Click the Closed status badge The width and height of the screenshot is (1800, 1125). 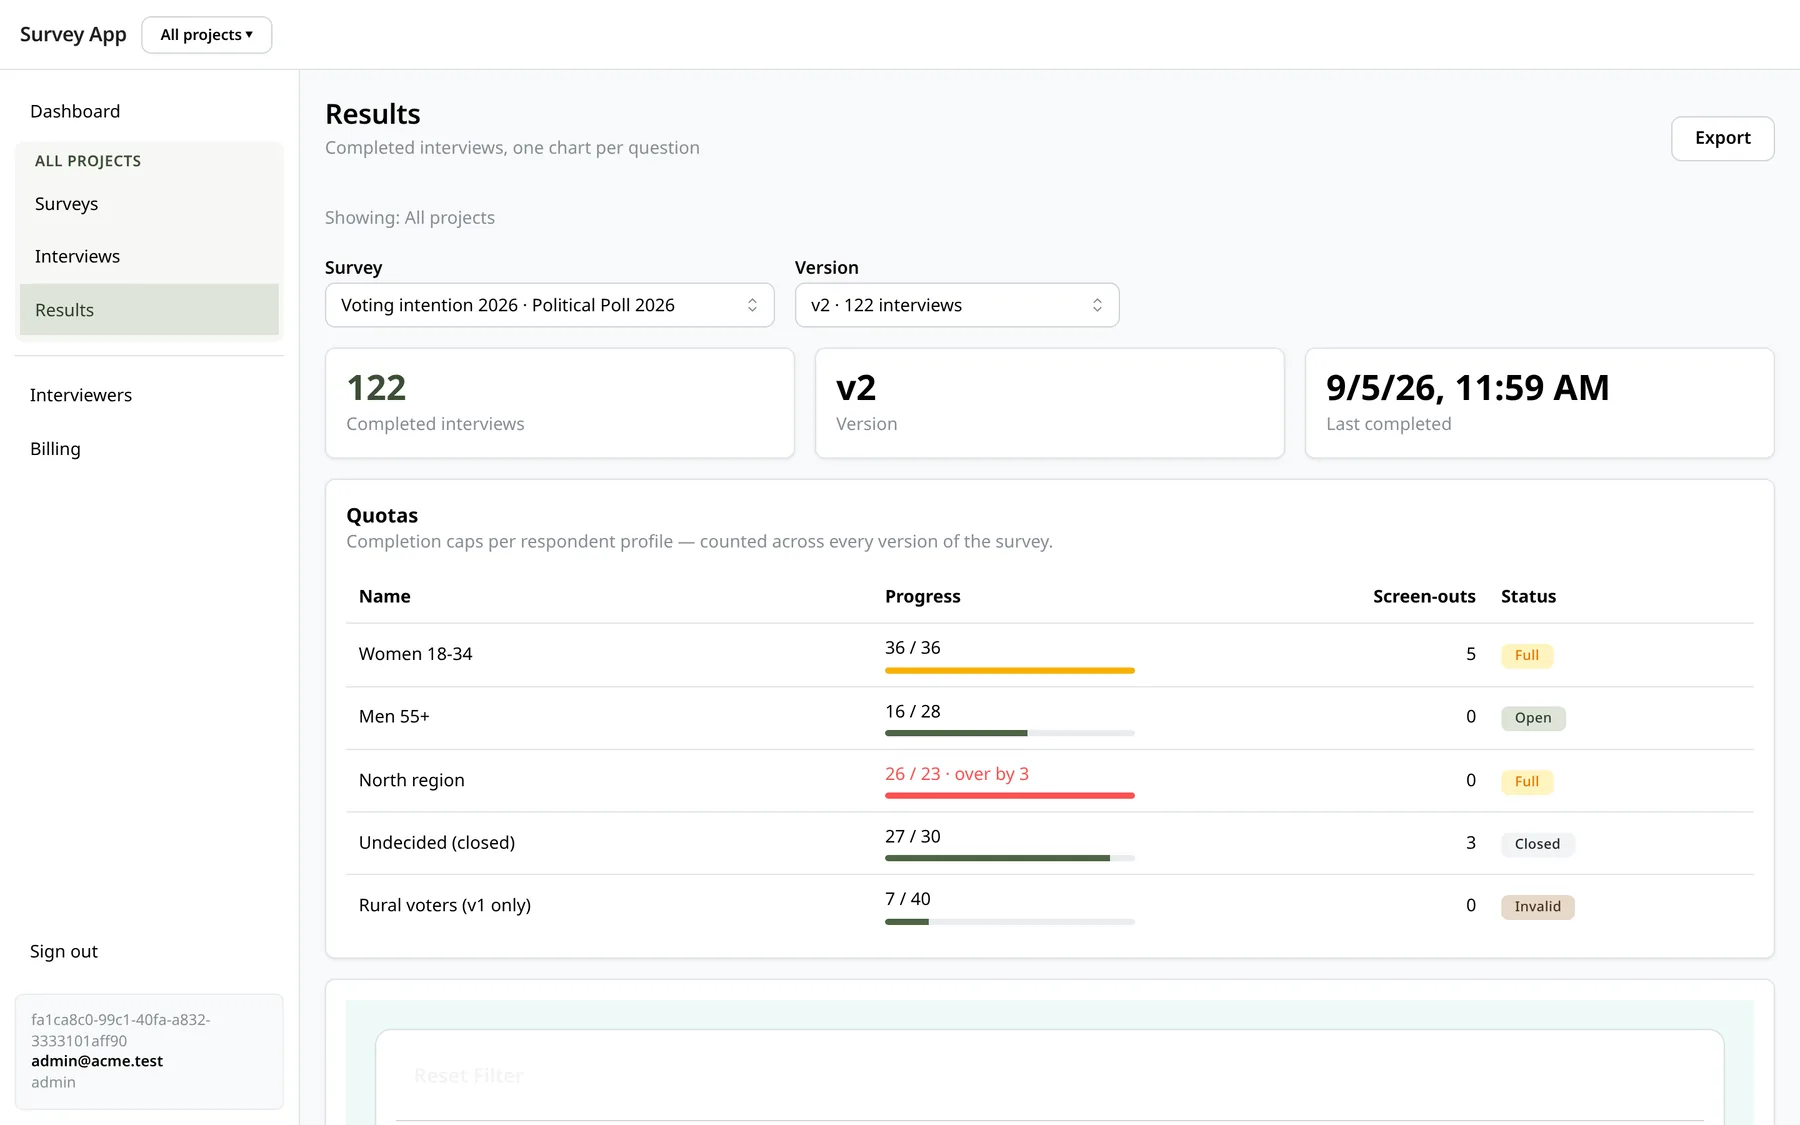(1537, 844)
